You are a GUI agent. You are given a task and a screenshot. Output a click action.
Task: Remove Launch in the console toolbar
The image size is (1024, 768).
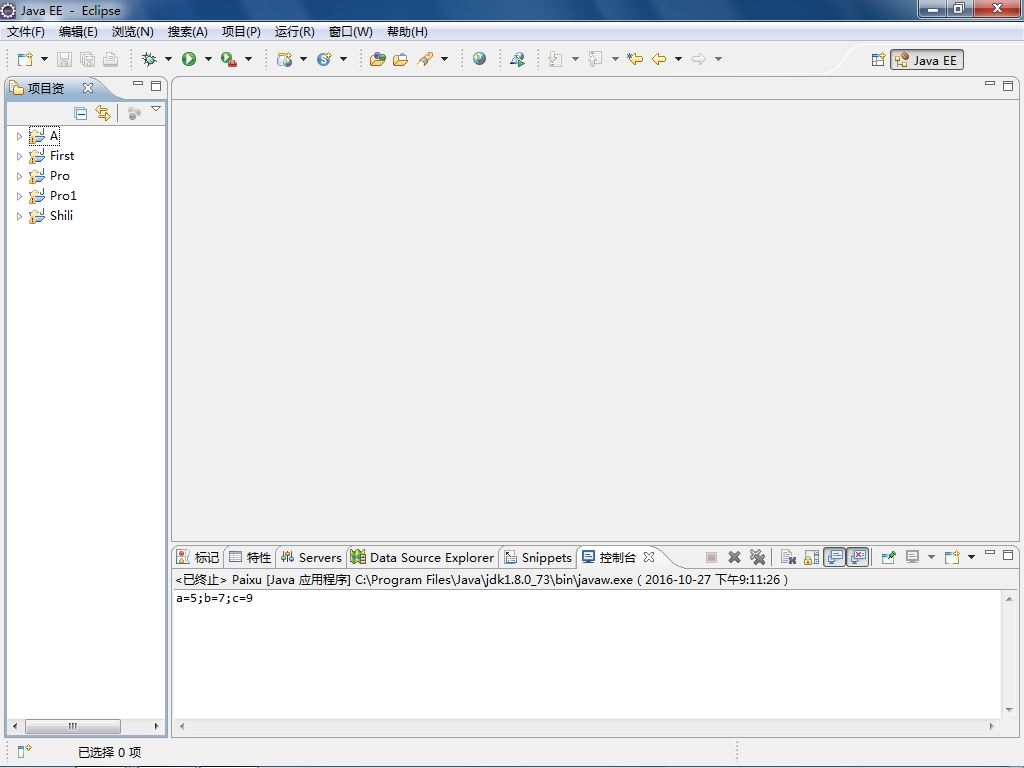coord(735,557)
